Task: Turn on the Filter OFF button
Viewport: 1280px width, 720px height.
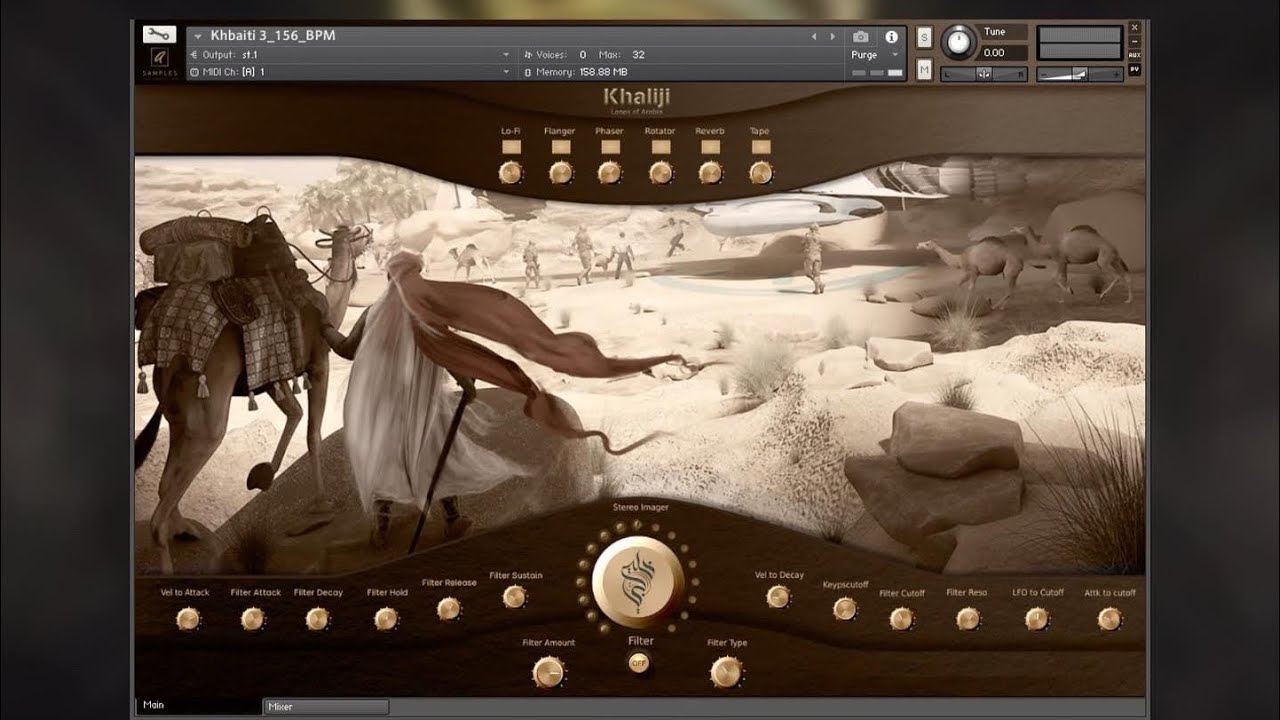Action: (638, 662)
